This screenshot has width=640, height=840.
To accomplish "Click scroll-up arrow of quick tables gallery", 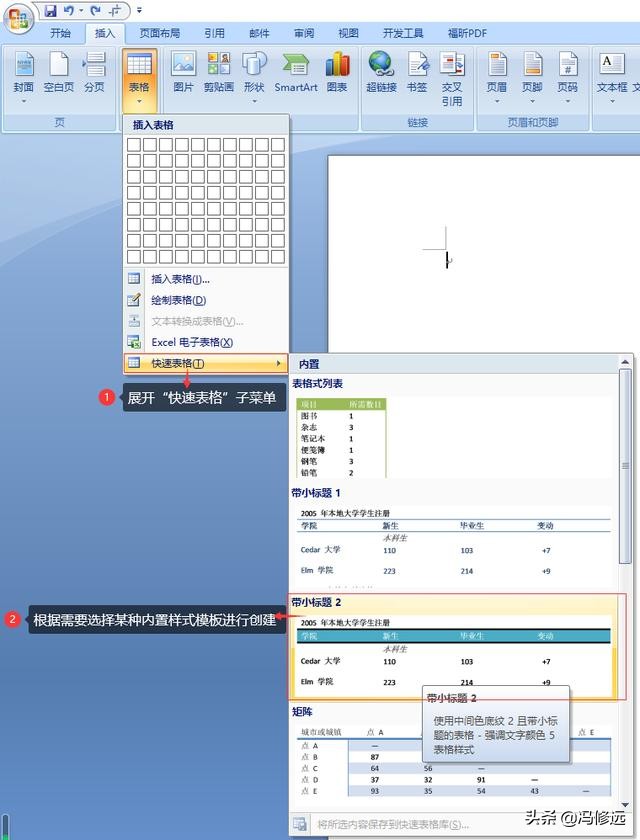I will point(625,362).
